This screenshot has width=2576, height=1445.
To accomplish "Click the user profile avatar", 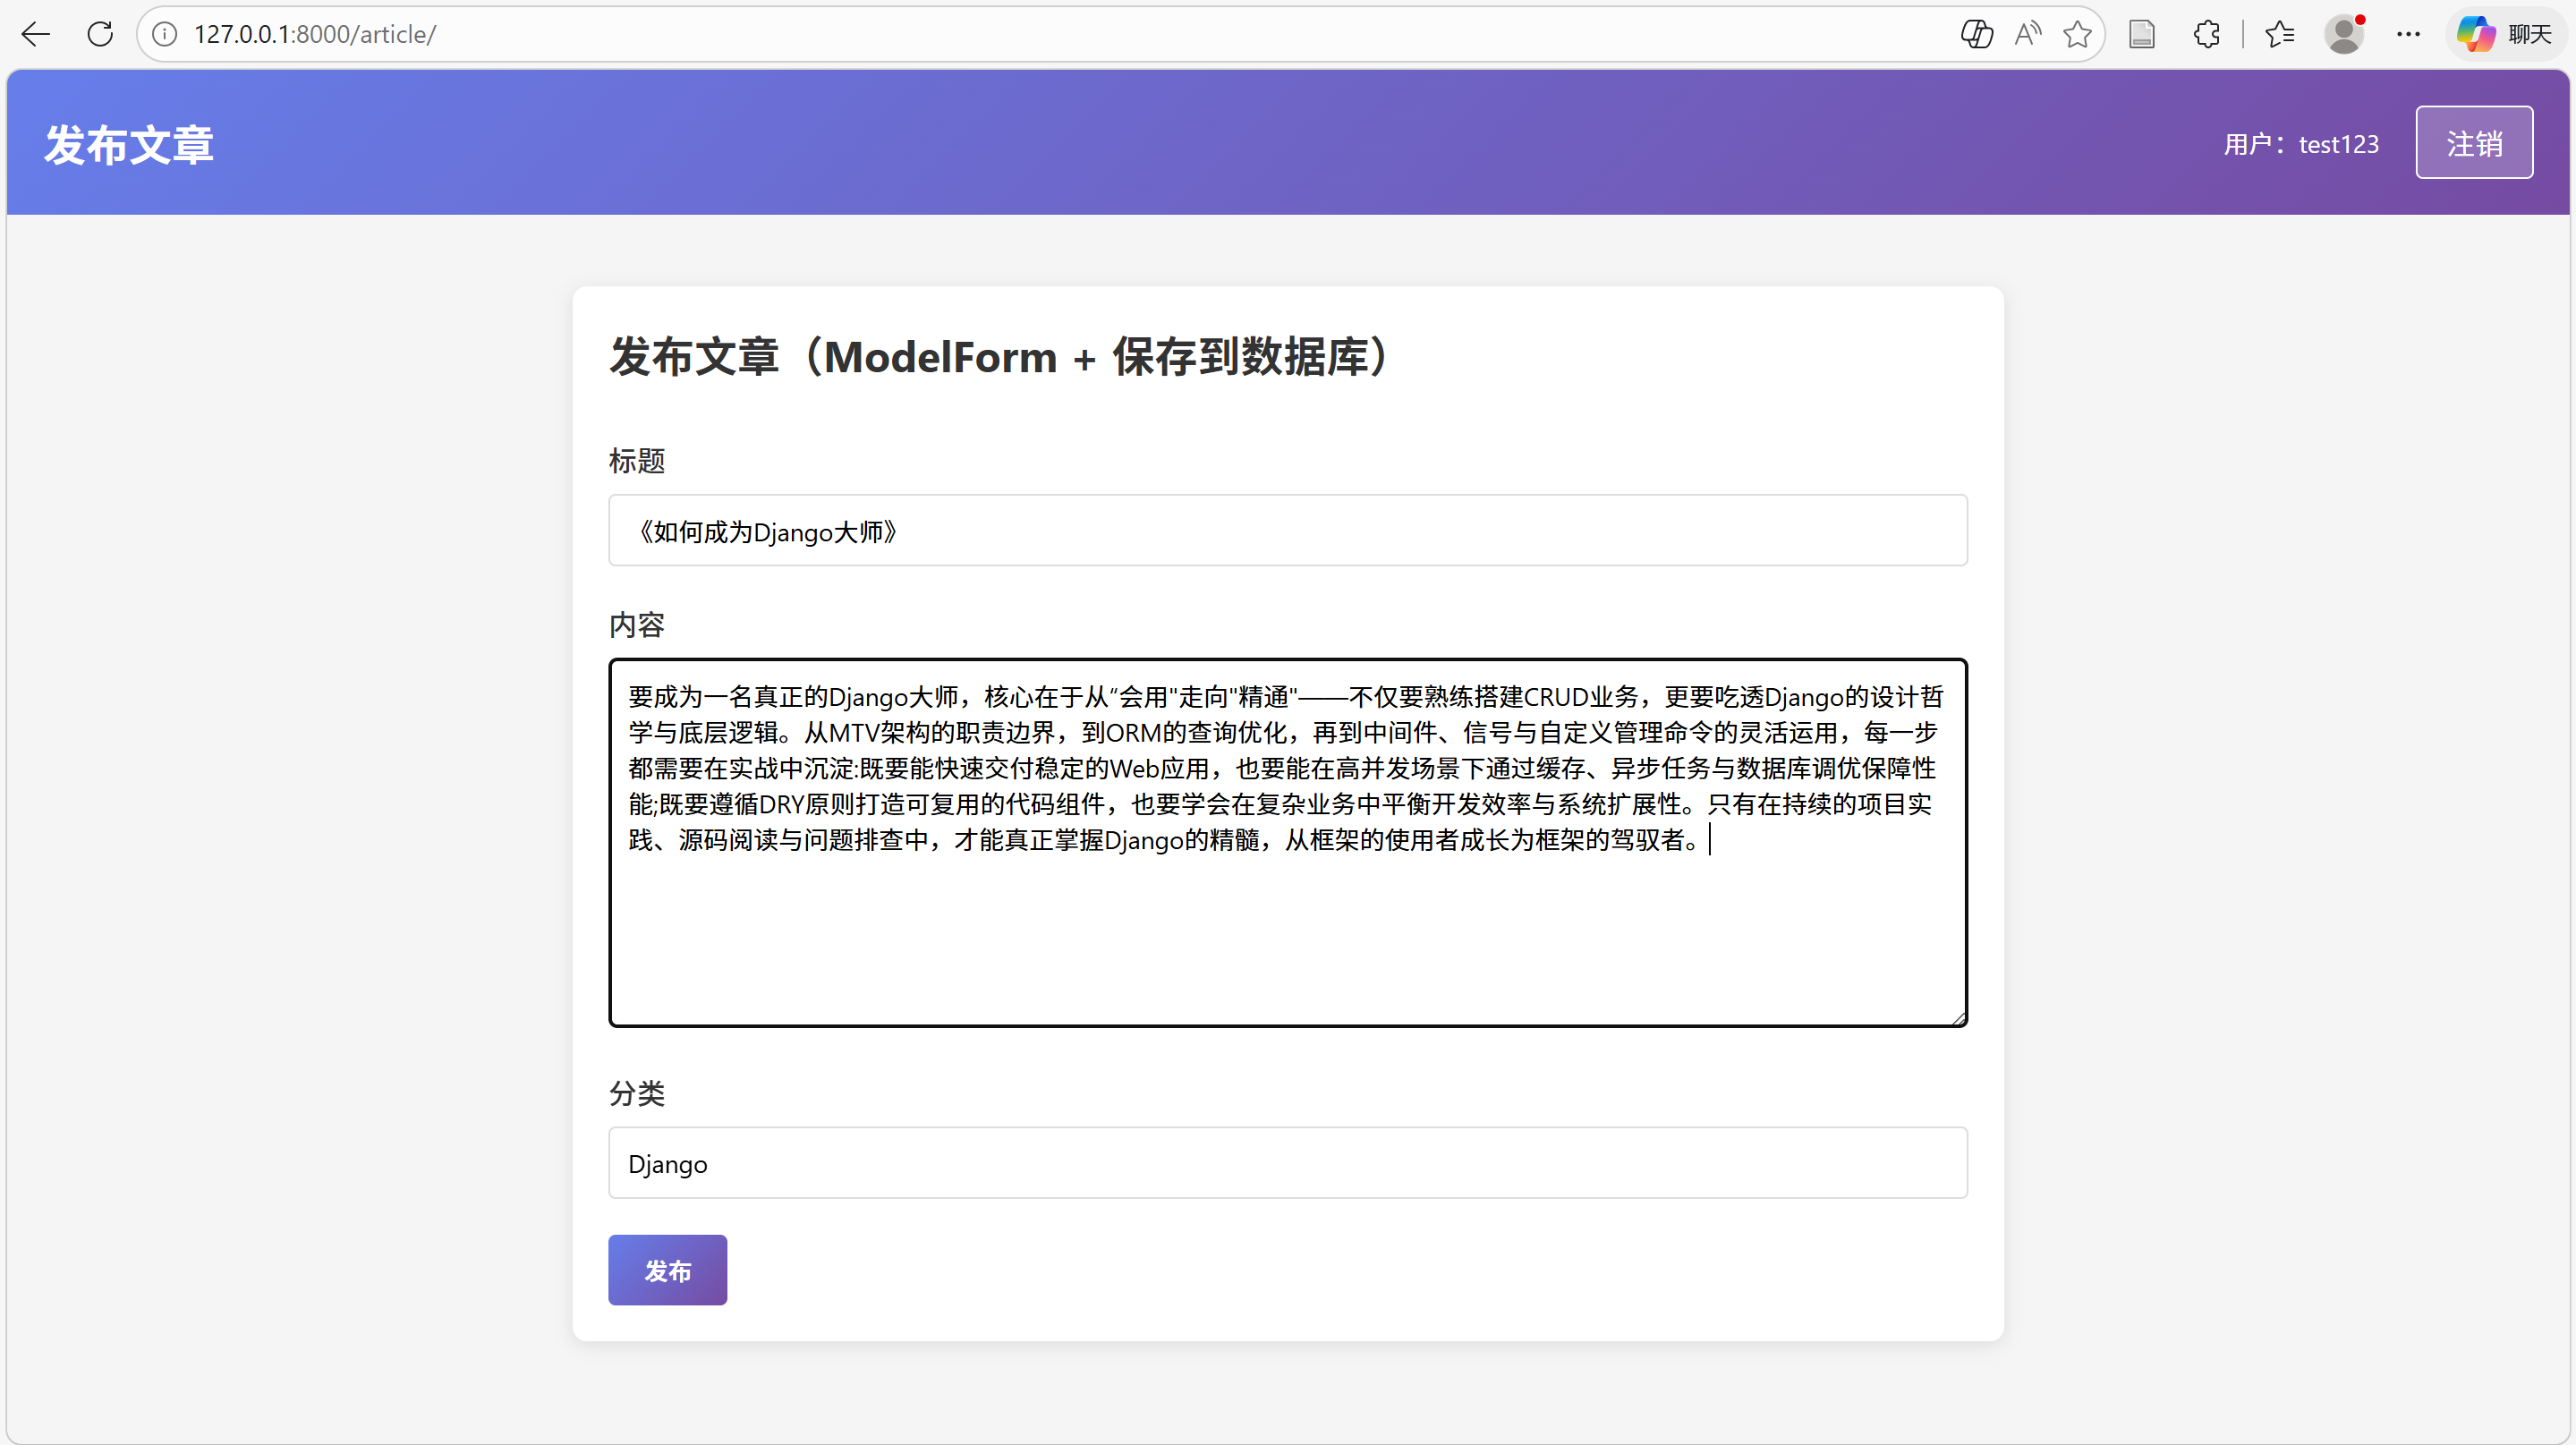I will (x=2344, y=34).
